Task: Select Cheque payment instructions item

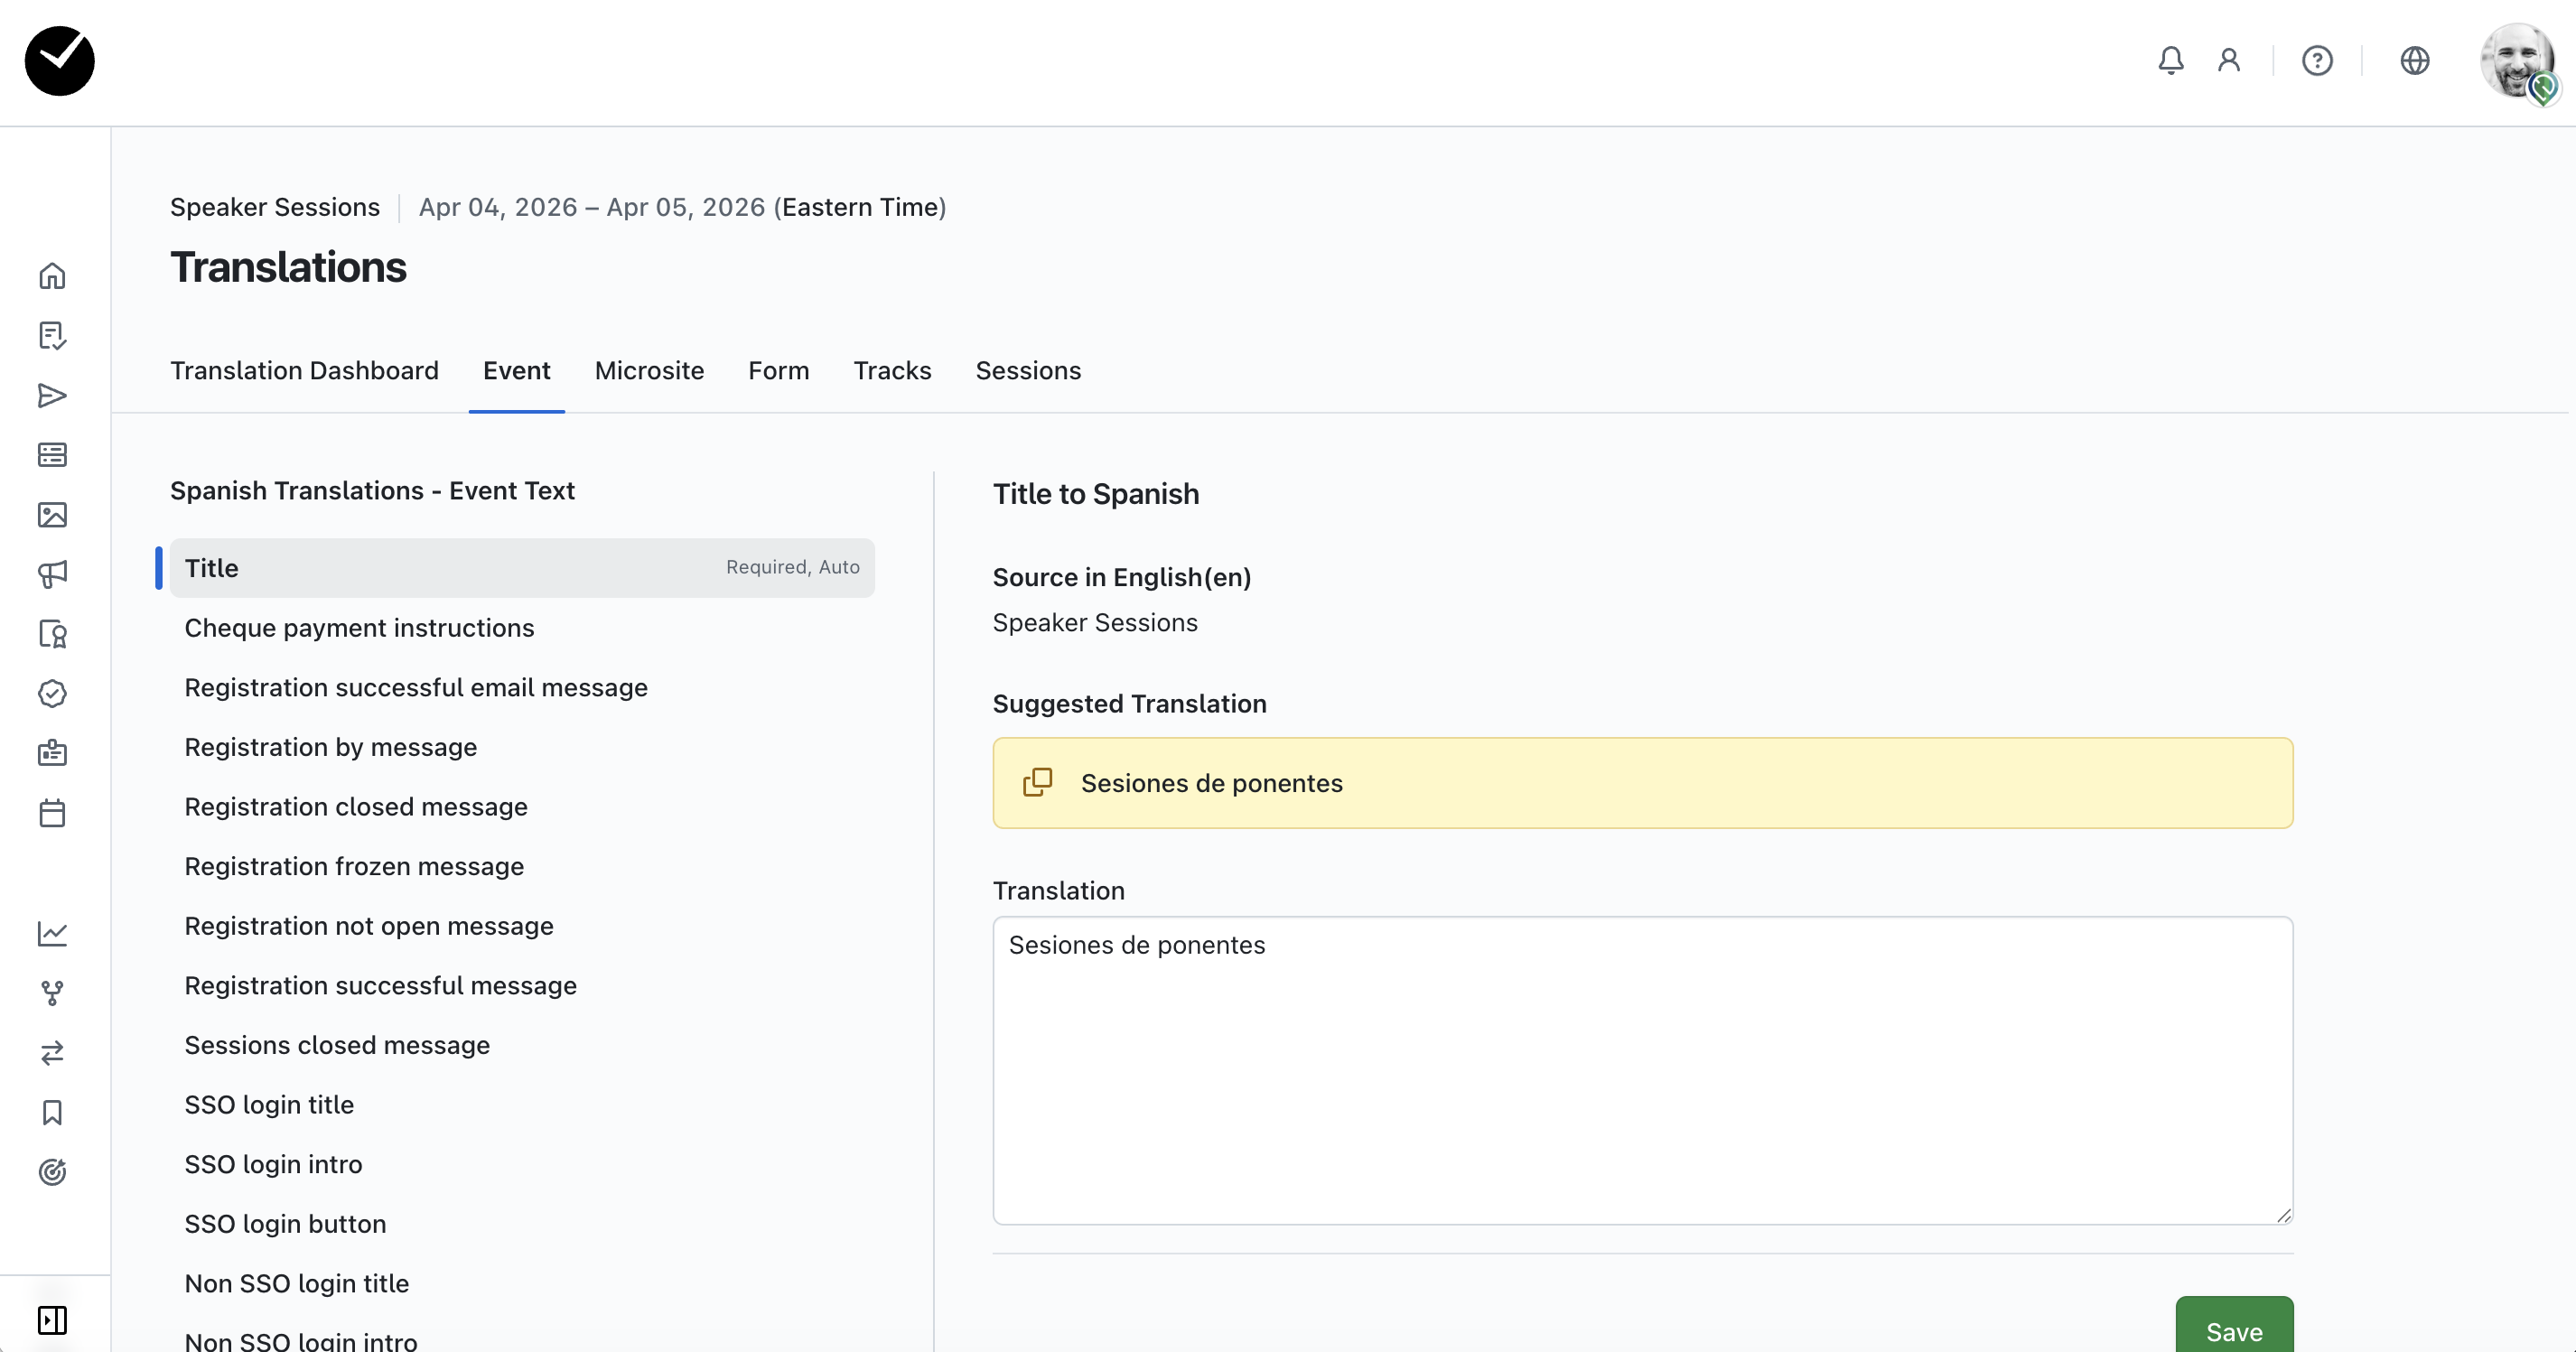Action: coord(359,628)
